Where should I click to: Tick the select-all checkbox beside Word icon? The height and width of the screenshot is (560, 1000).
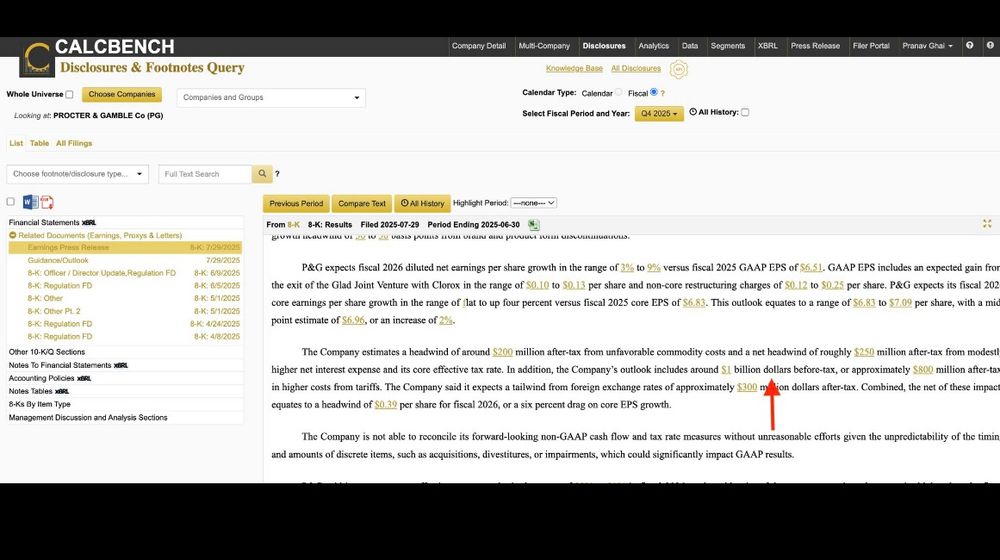(10, 202)
